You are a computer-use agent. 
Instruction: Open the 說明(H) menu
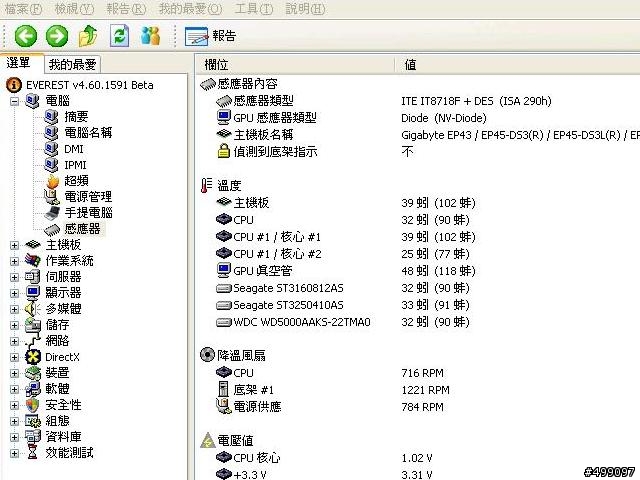click(x=305, y=9)
